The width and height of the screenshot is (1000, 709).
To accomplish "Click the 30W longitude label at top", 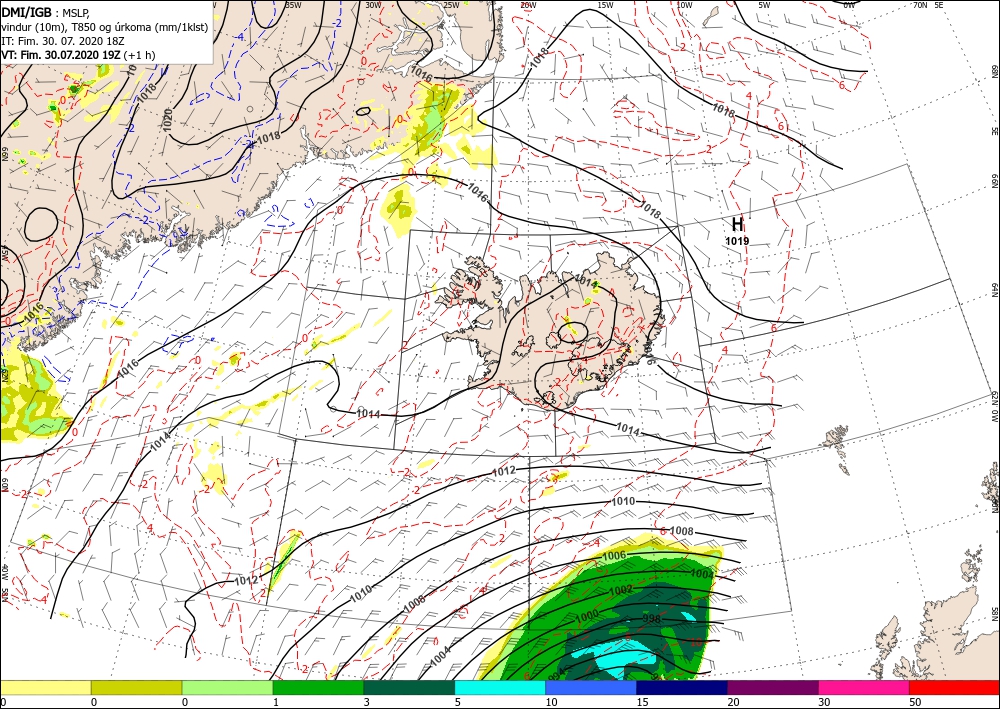I will pyautogui.click(x=373, y=5).
